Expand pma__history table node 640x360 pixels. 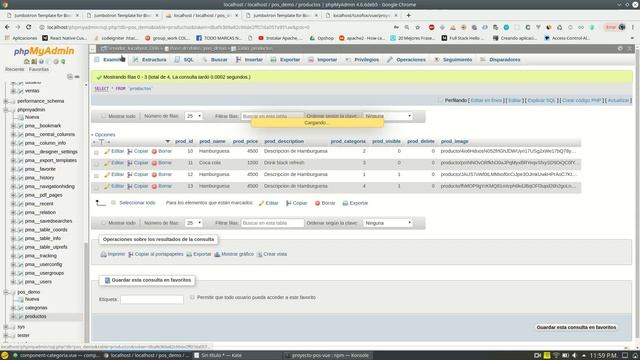coord(13,178)
